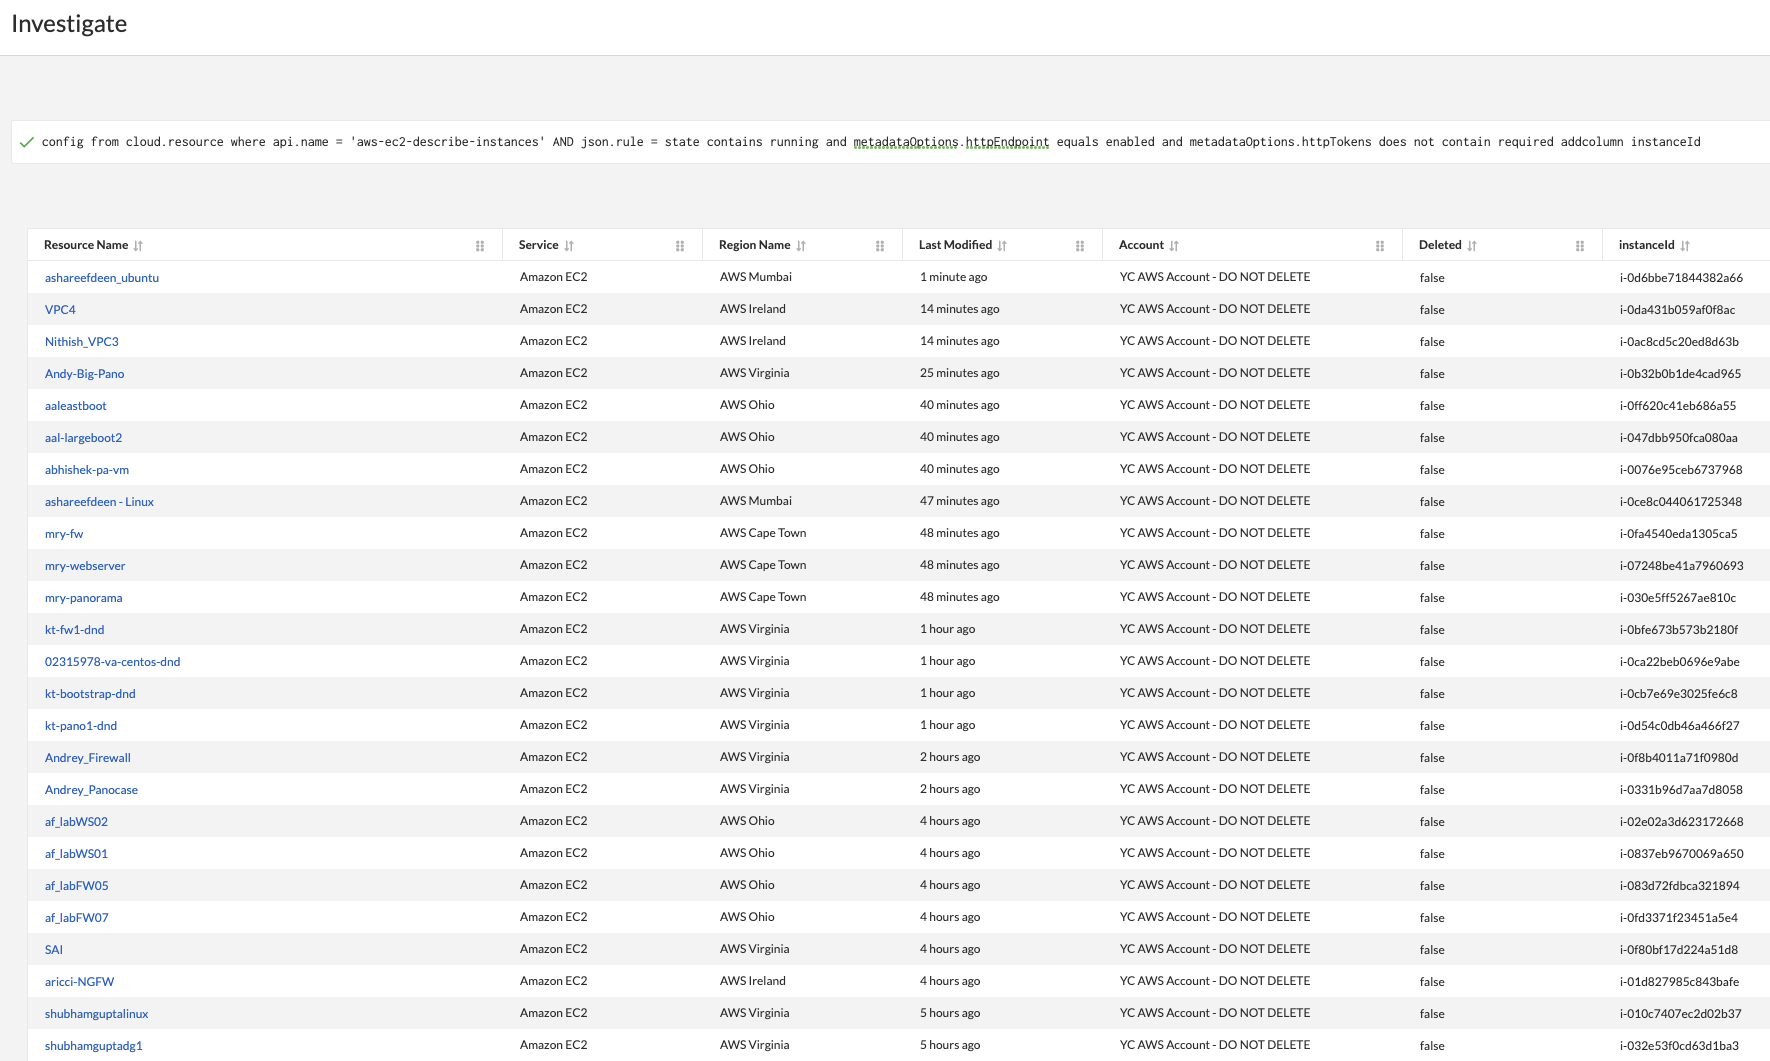Click Last Modified sort arrows
The height and width of the screenshot is (1061, 1770).
pyautogui.click(x=1002, y=246)
